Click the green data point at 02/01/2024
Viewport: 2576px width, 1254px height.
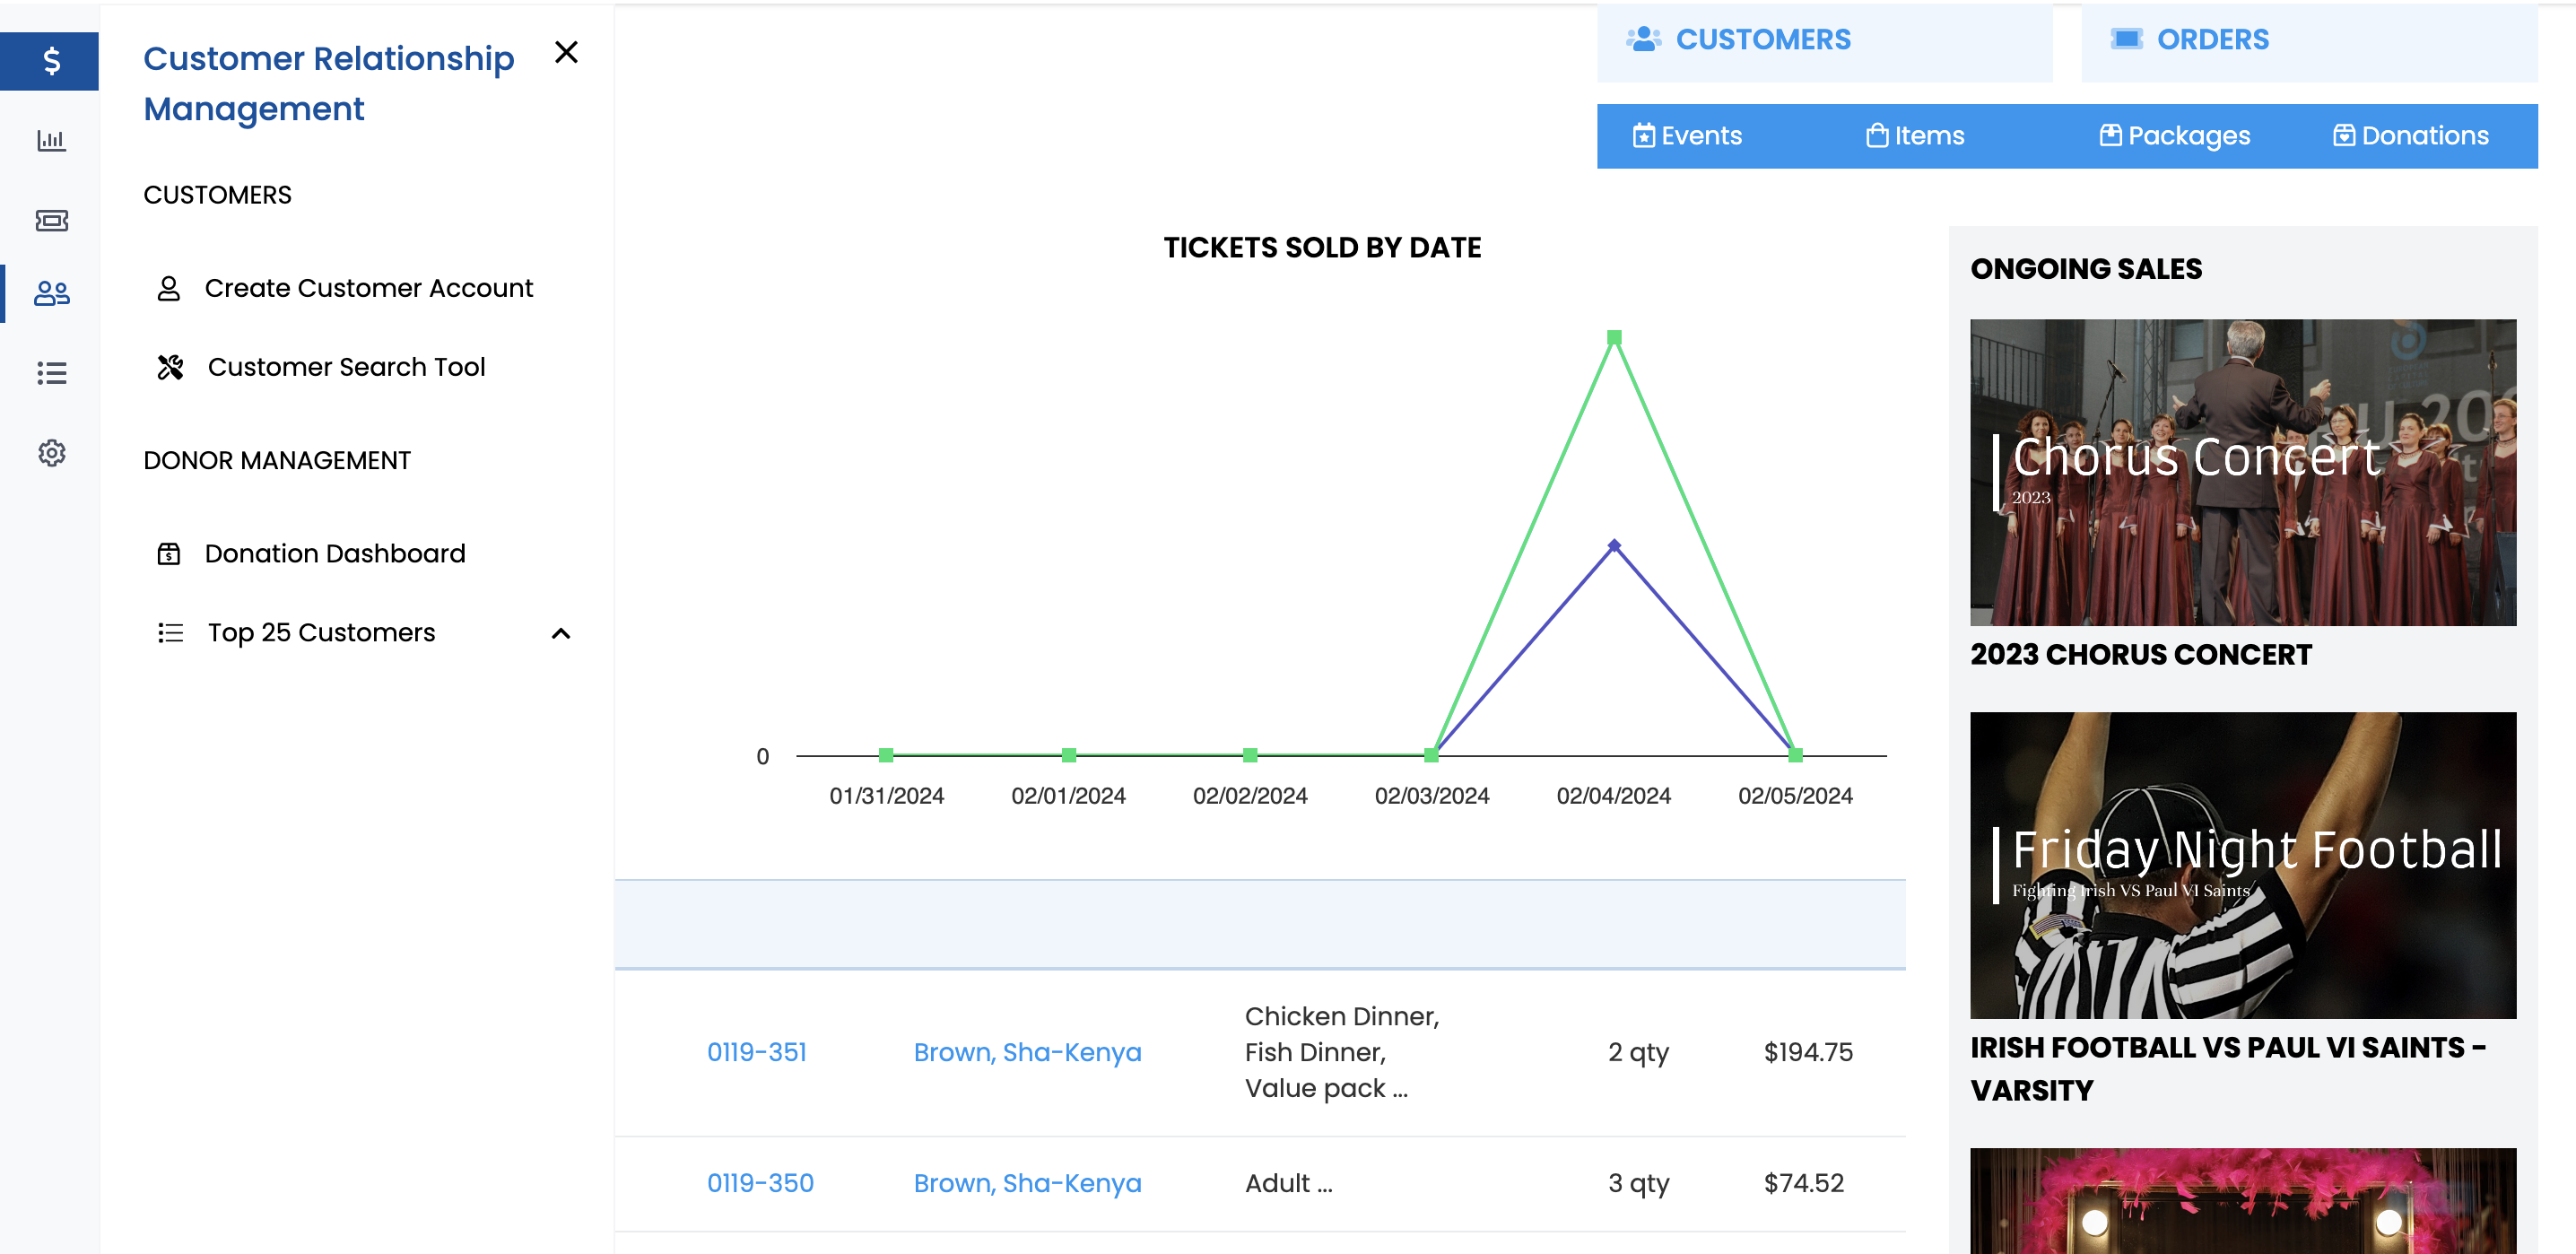point(1069,755)
